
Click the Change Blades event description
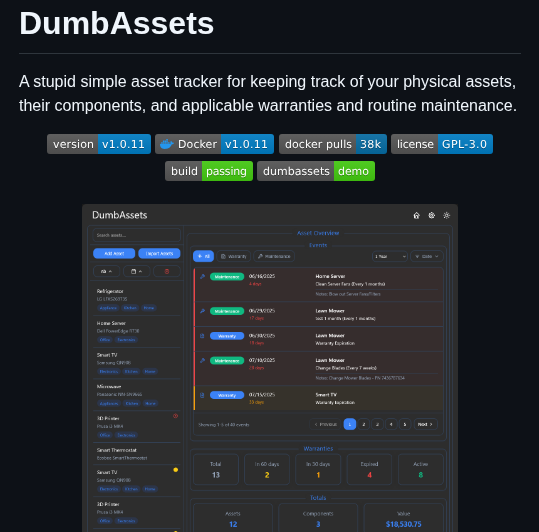(346, 368)
